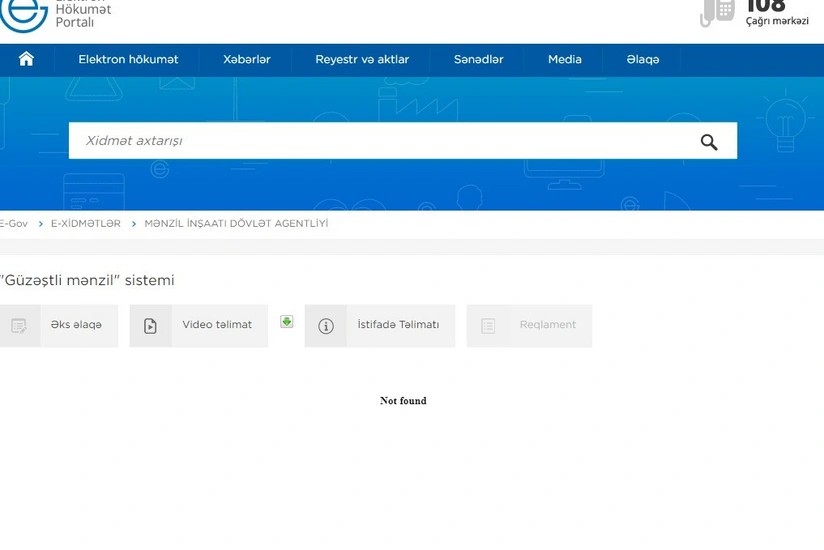The width and height of the screenshot is (824, 550).
Task: Click the green download arrow icon
Action: (287, 322)
